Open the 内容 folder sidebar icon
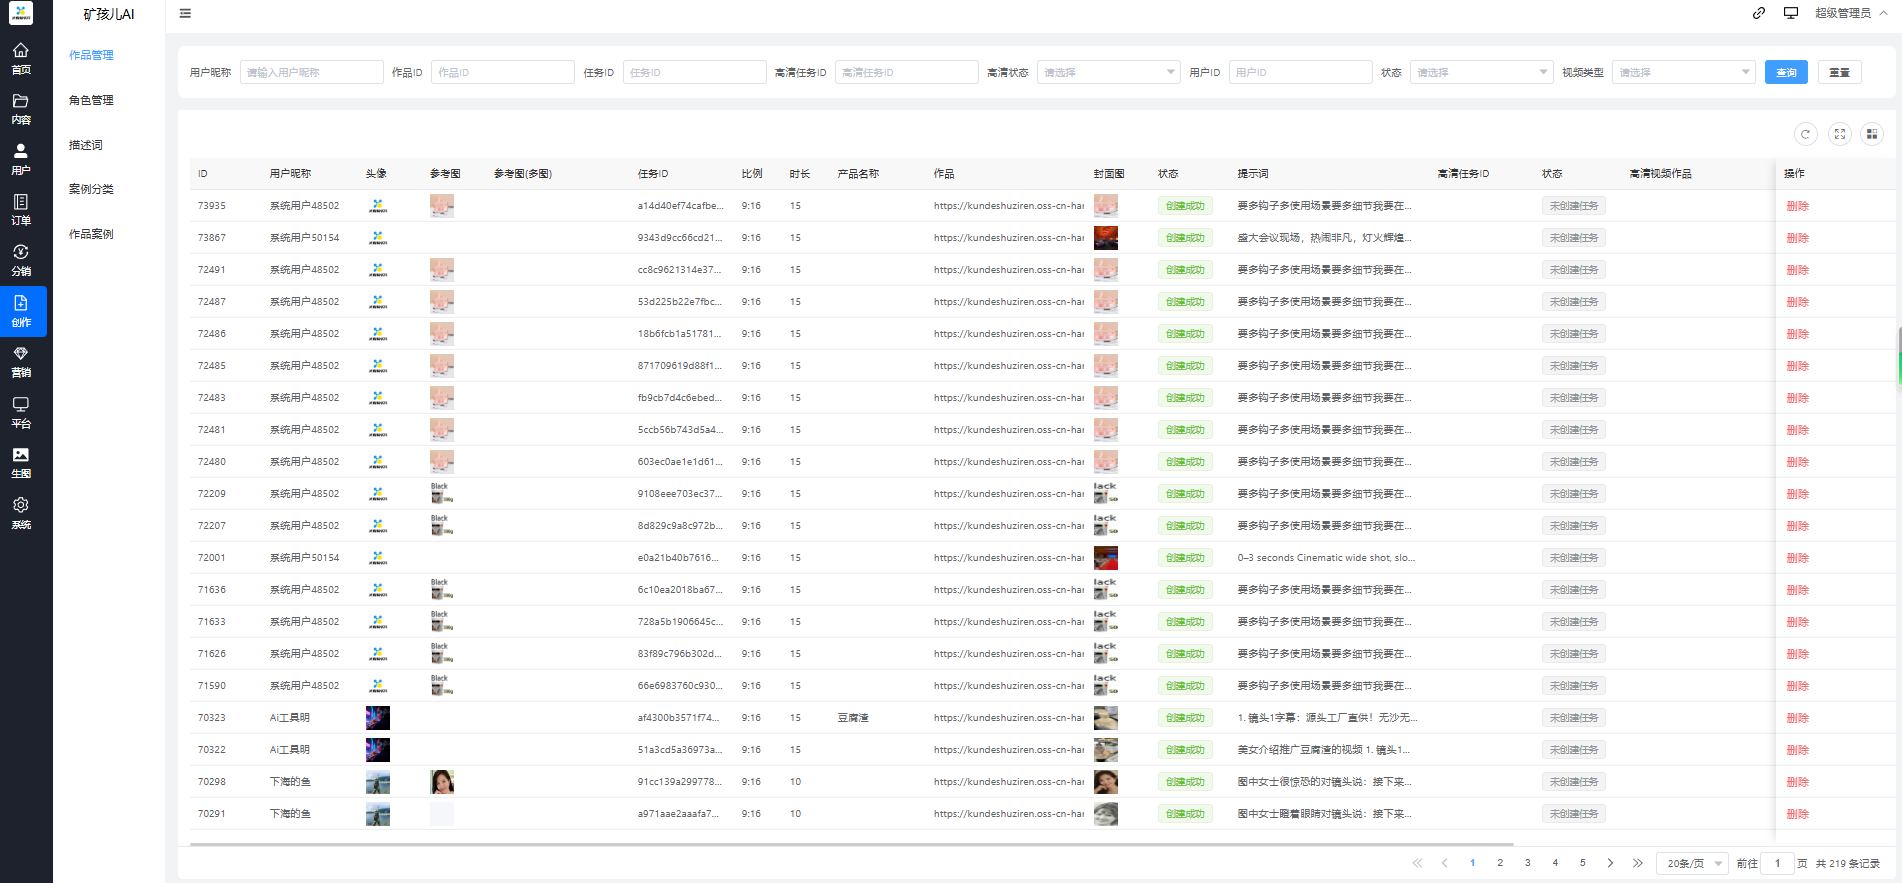1902x883 pixels. 21,109
